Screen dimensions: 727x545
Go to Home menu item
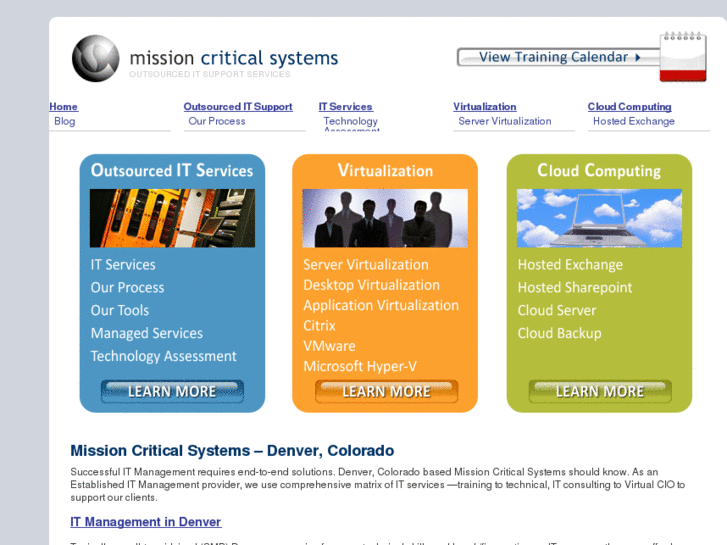64,107
